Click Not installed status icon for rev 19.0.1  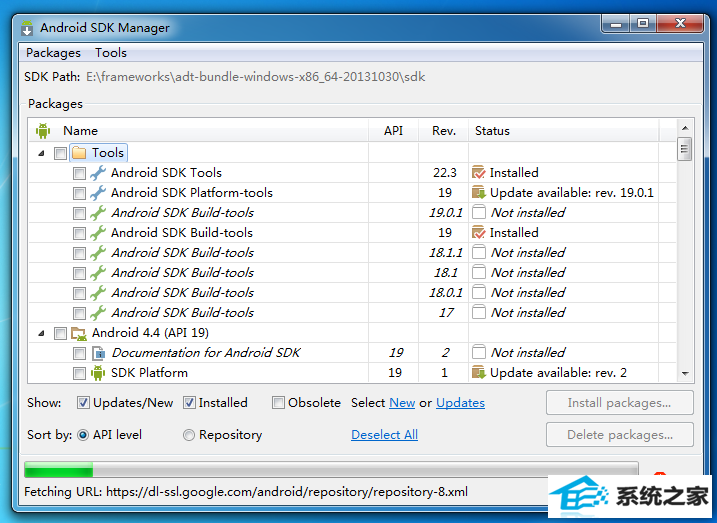[x=478, y=213]
